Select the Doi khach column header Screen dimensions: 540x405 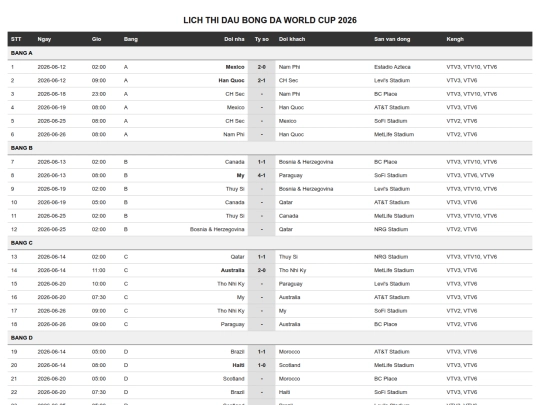coord(292,39)
